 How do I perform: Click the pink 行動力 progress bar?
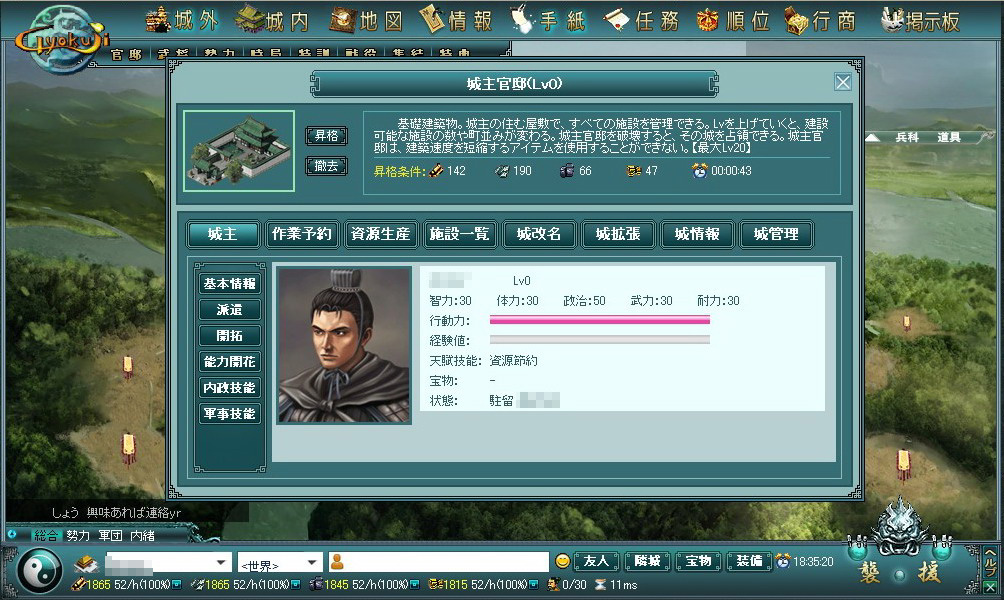(x=599, y=320)
